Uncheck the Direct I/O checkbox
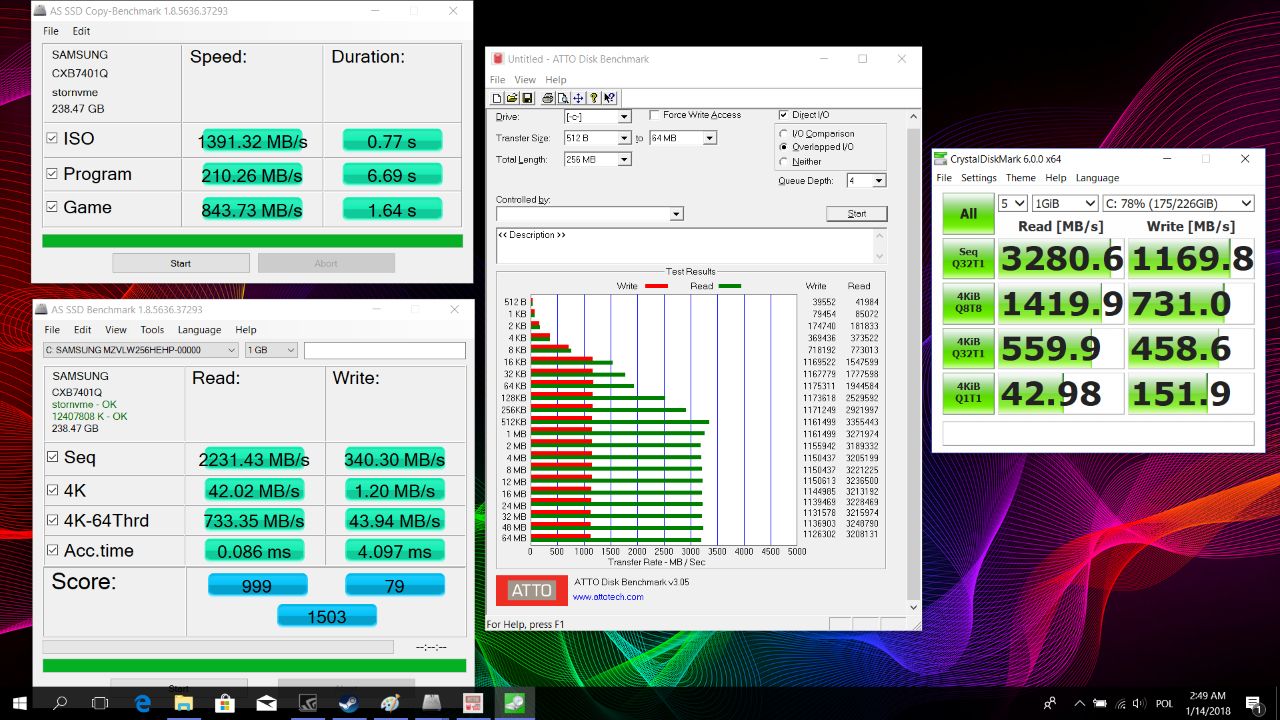Viewport: 1280px width, 720px height. [784, 115]
